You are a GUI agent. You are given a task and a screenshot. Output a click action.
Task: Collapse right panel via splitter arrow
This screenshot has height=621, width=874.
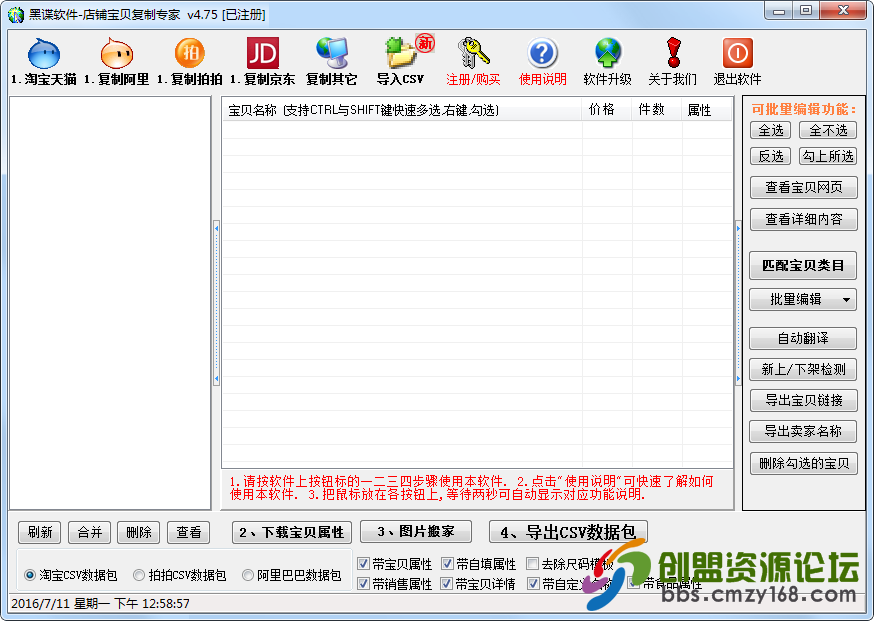[x=738, y=304]
